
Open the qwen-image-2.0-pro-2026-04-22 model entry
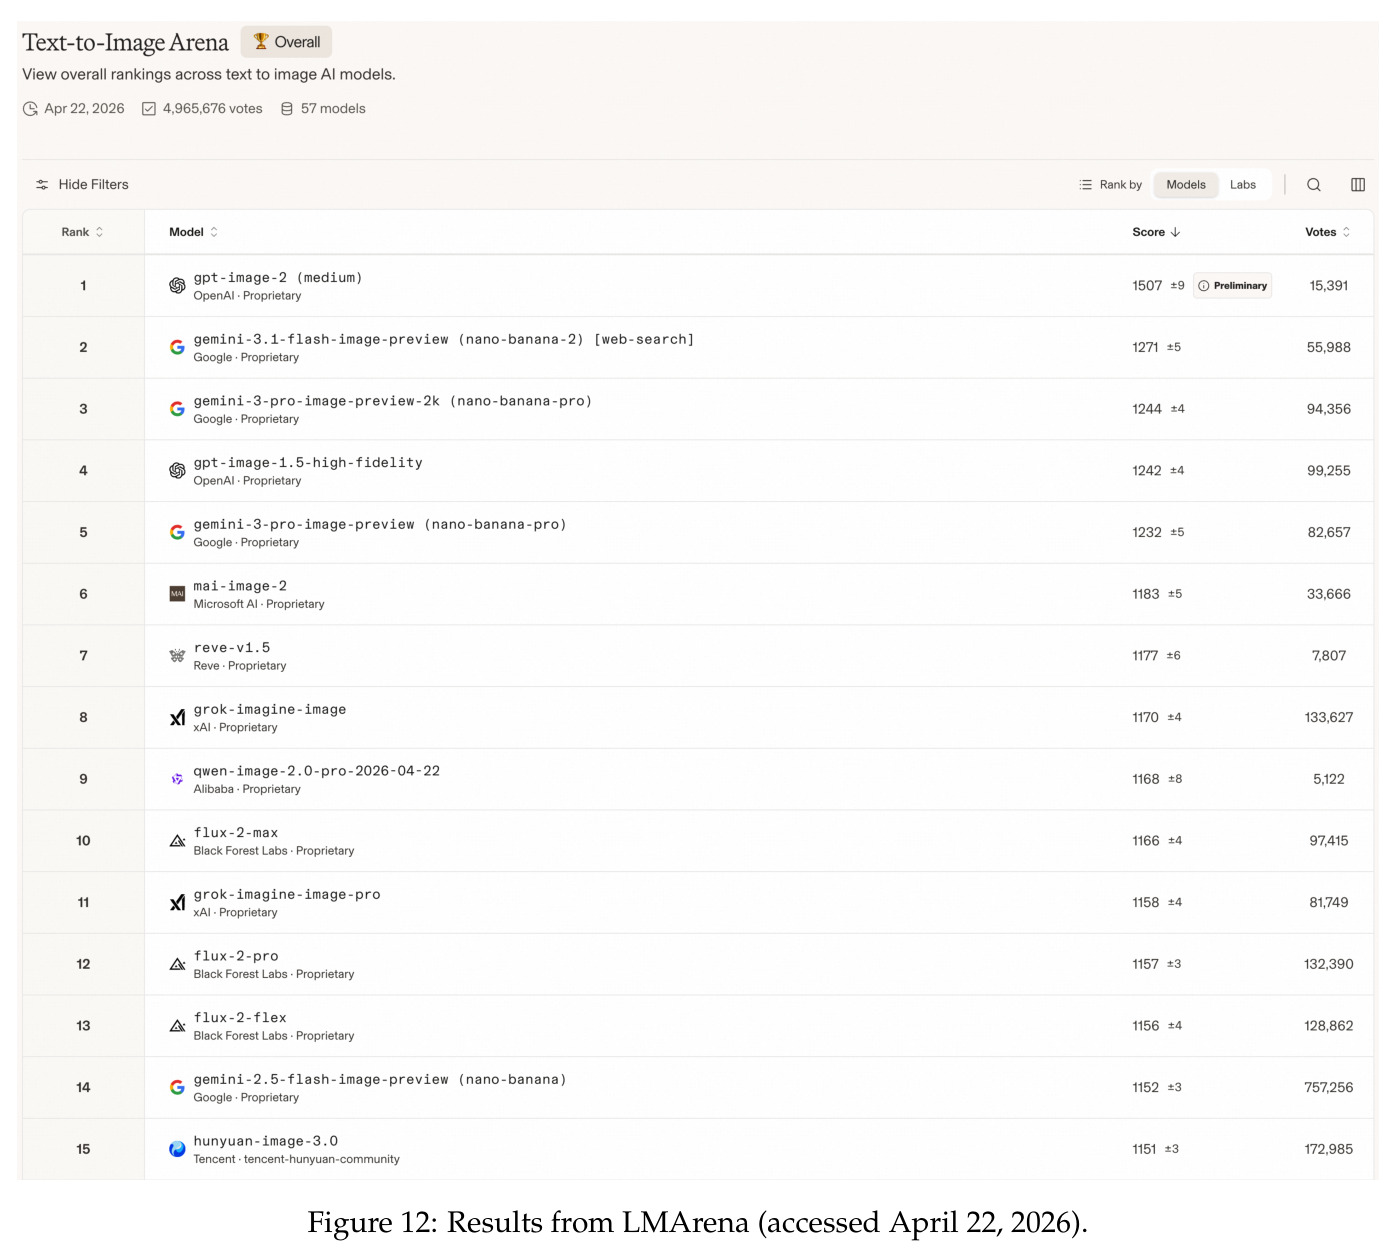(316, 771)
